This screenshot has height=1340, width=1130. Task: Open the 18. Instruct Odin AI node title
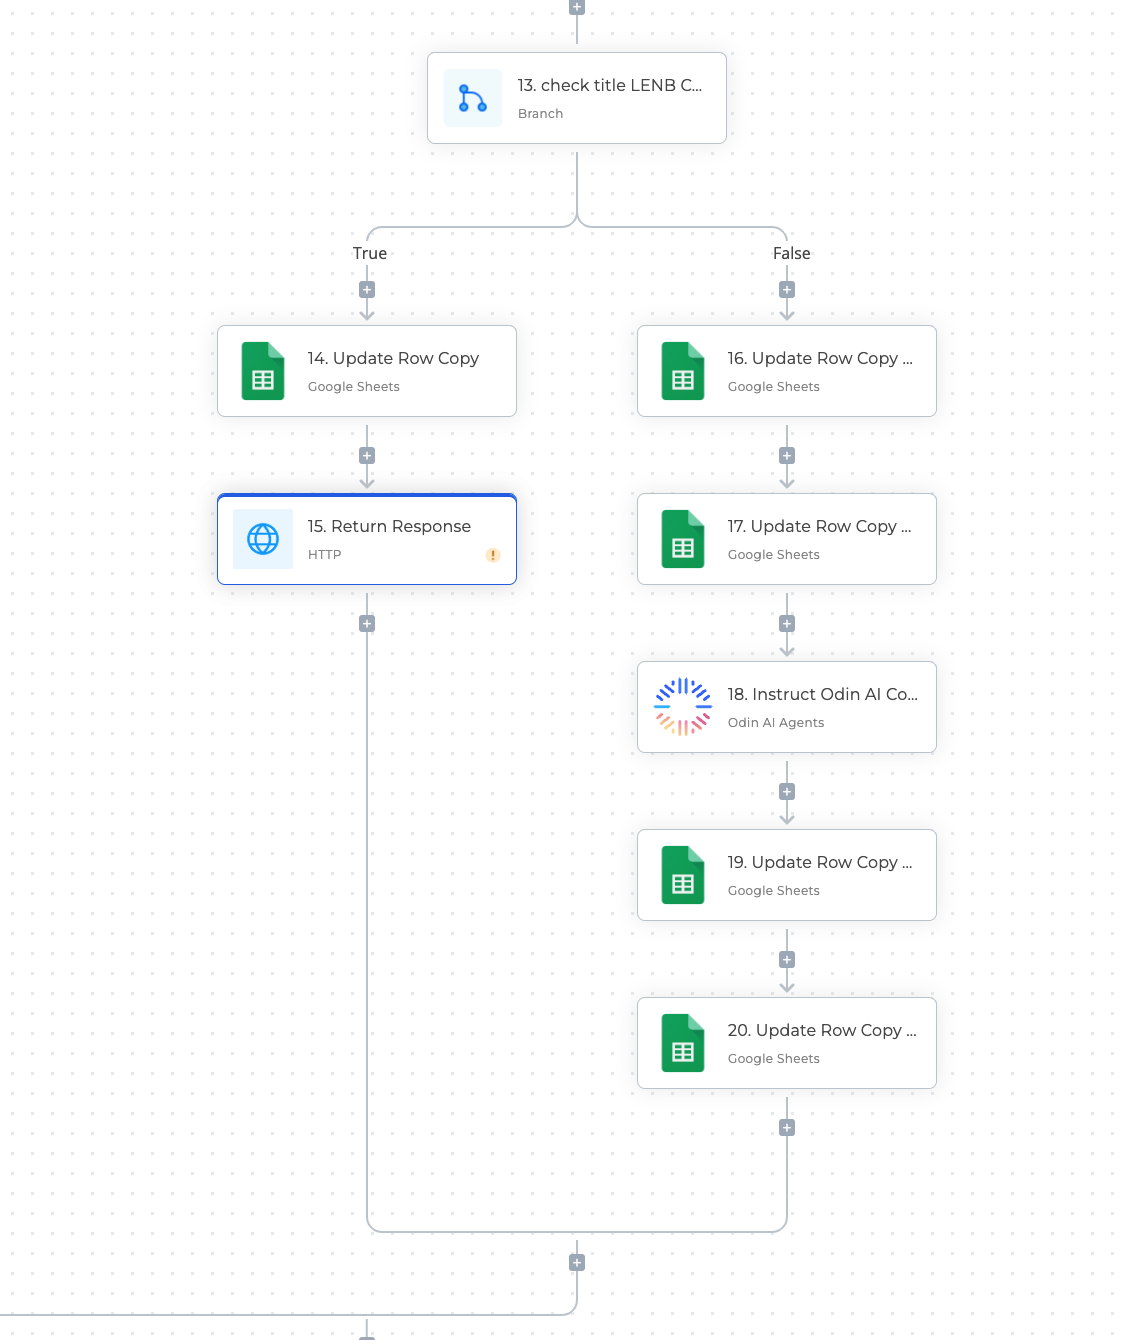pyautogui.click(x=822, y=694)
